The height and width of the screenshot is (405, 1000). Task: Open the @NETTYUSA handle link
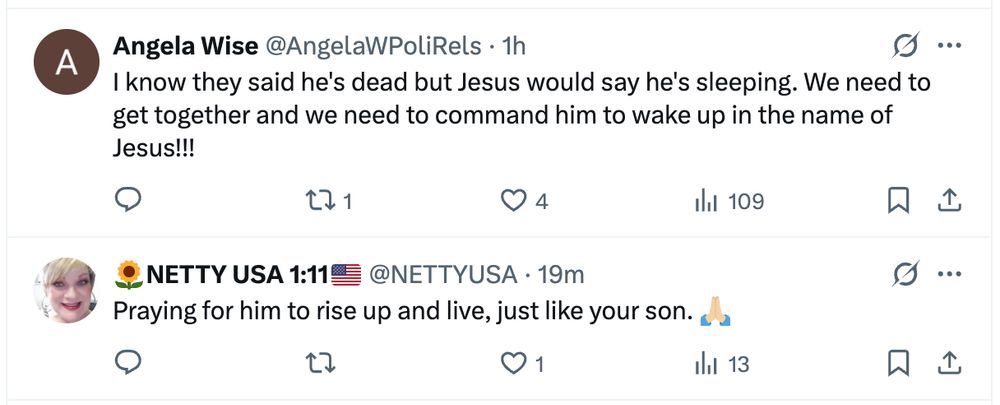(x=443, y=274)
